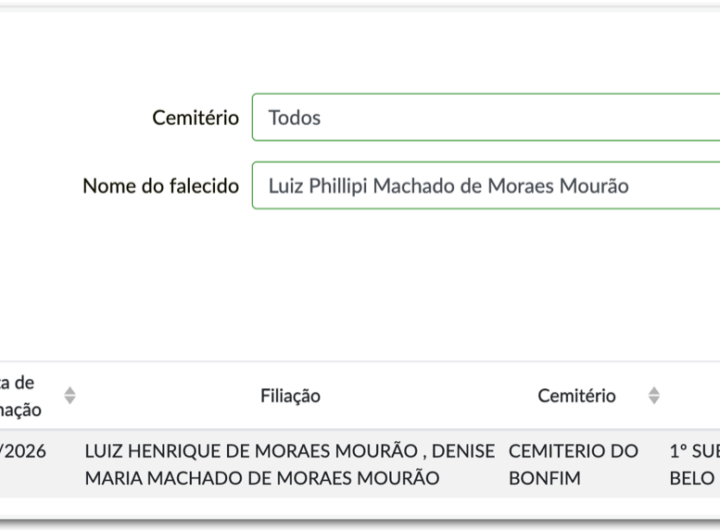720x530 pixels.
Task: Click the DENISE MARIA MACHADO filiação text
Action: 262,478
